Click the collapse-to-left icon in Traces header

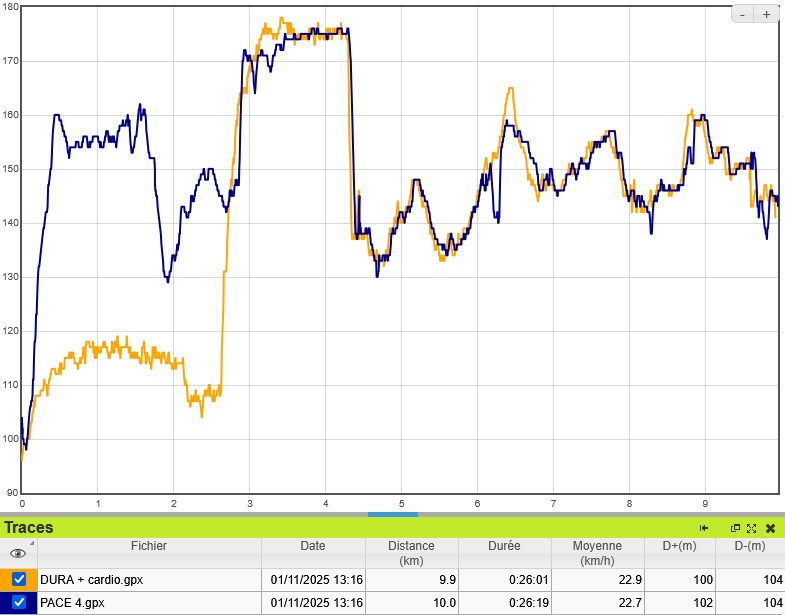[704, 528]
